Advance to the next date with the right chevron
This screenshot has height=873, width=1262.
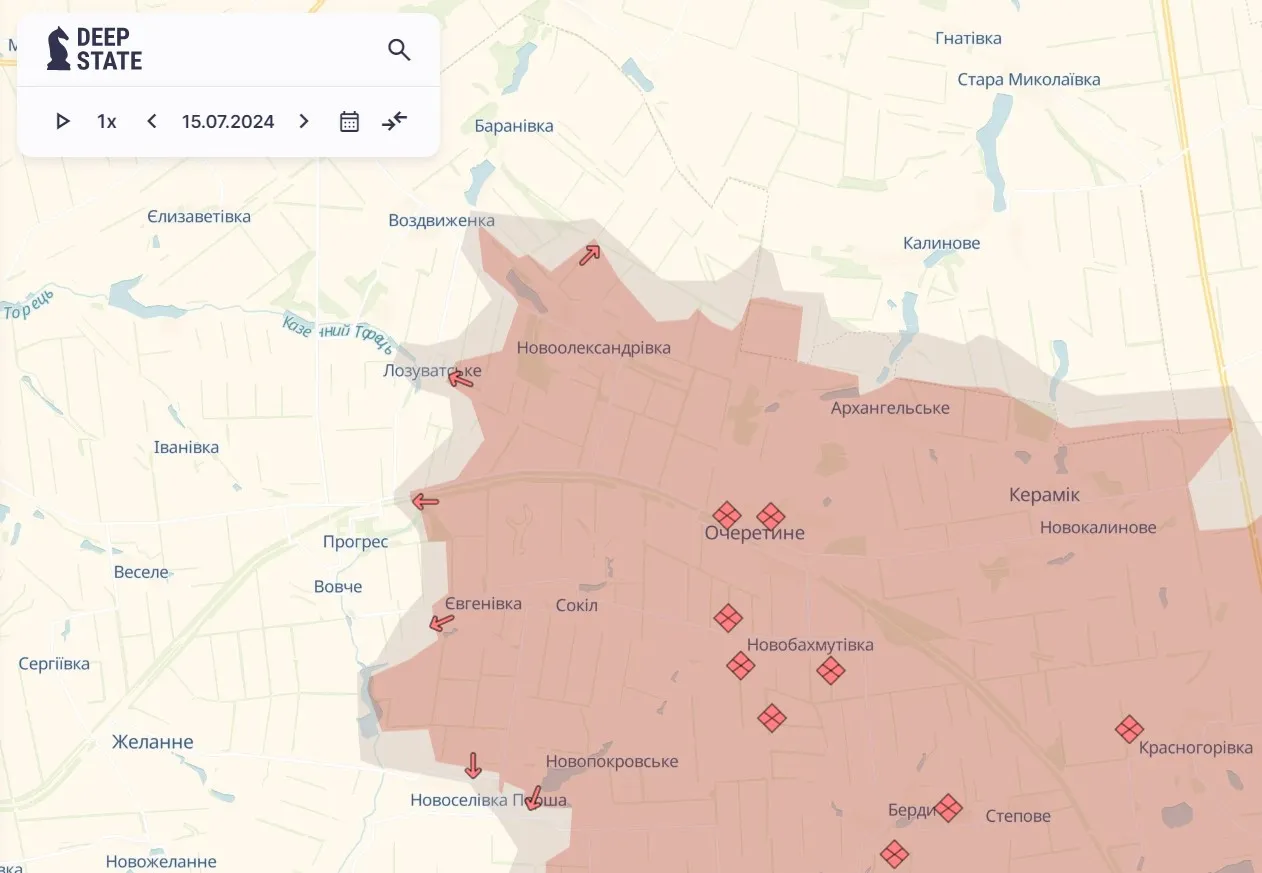304,121
